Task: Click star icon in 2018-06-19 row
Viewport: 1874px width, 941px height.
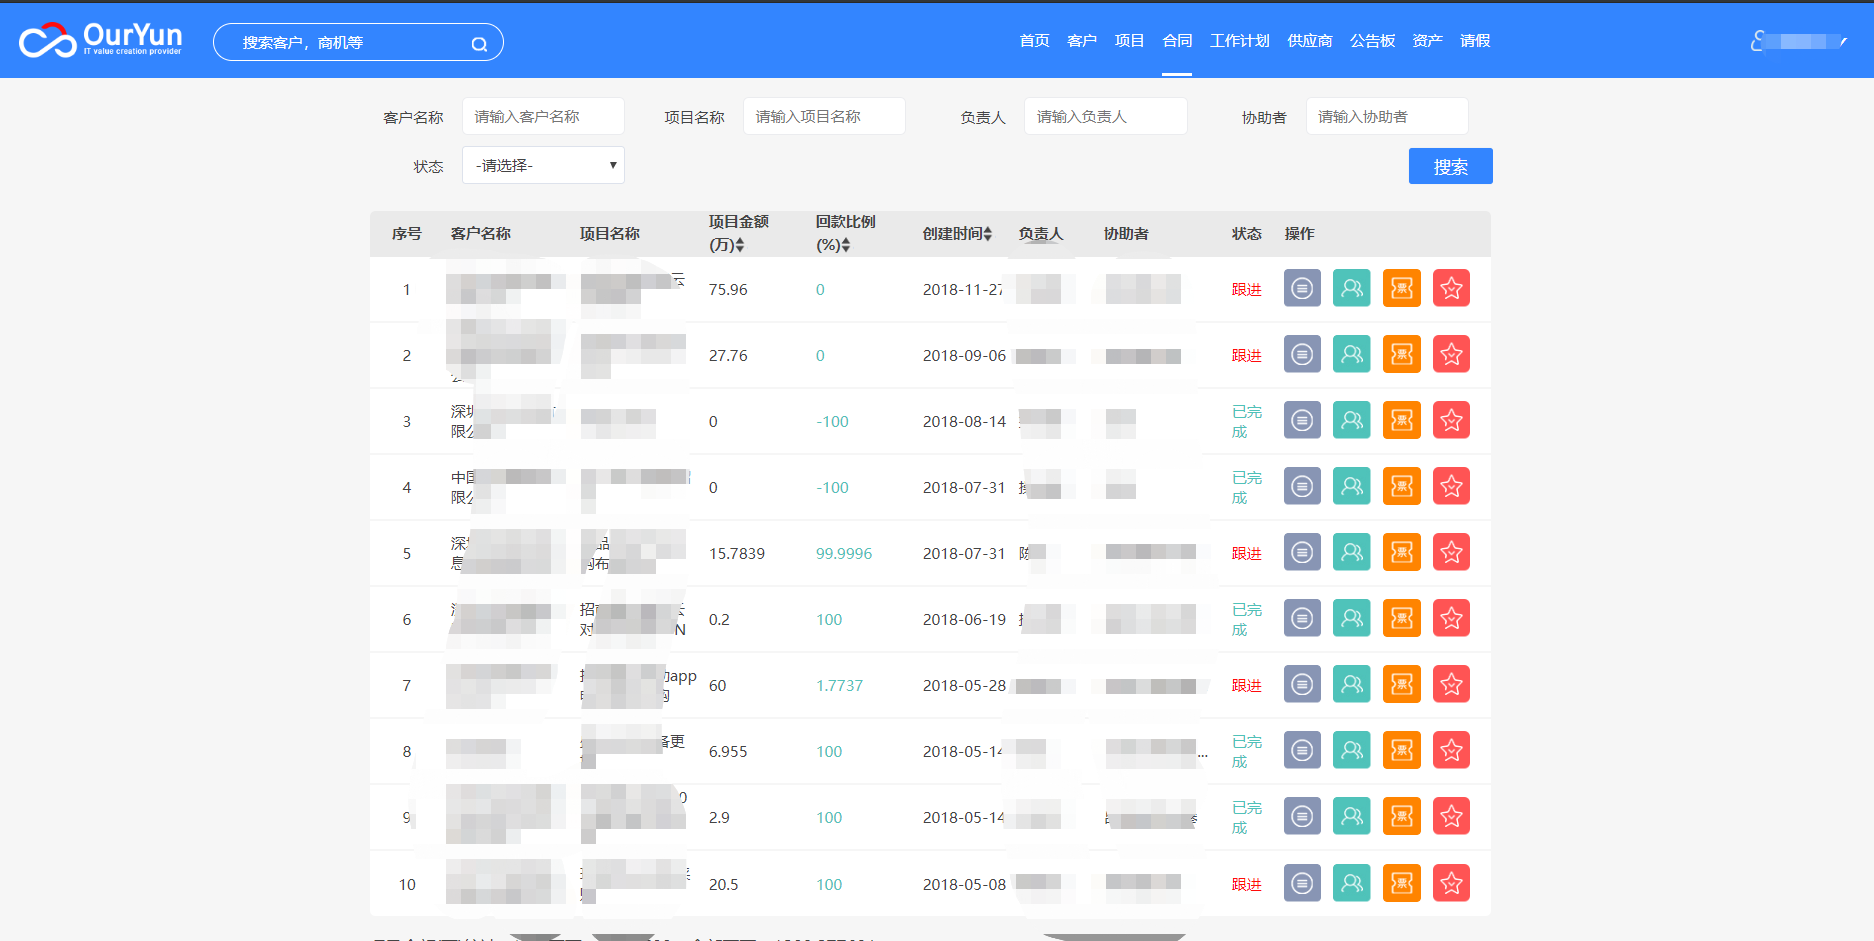Action: point(1452,618)
